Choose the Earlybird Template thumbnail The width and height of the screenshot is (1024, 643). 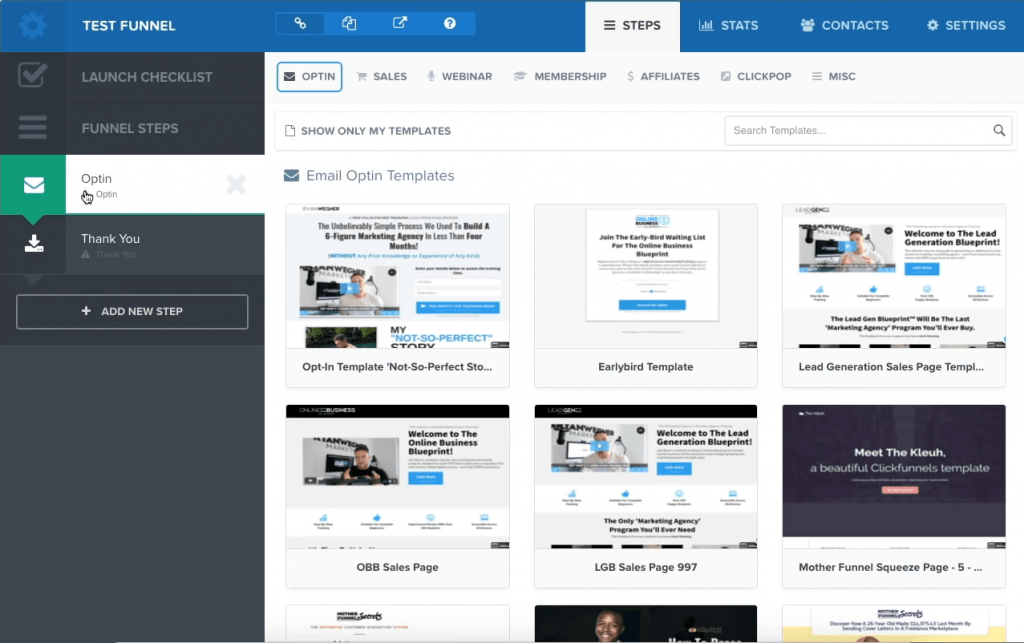(x=645, y=277)
